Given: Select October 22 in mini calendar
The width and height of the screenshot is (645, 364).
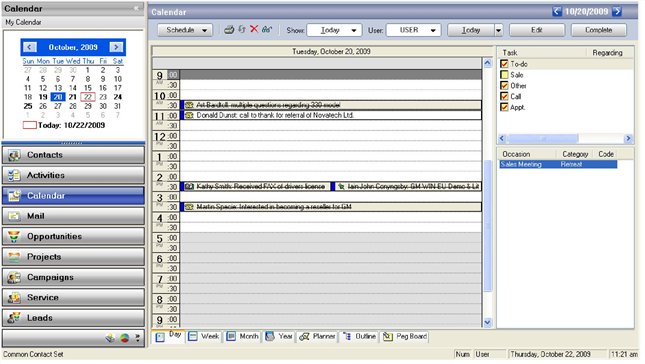Looking at the screenshot, I should click(88, 97).
